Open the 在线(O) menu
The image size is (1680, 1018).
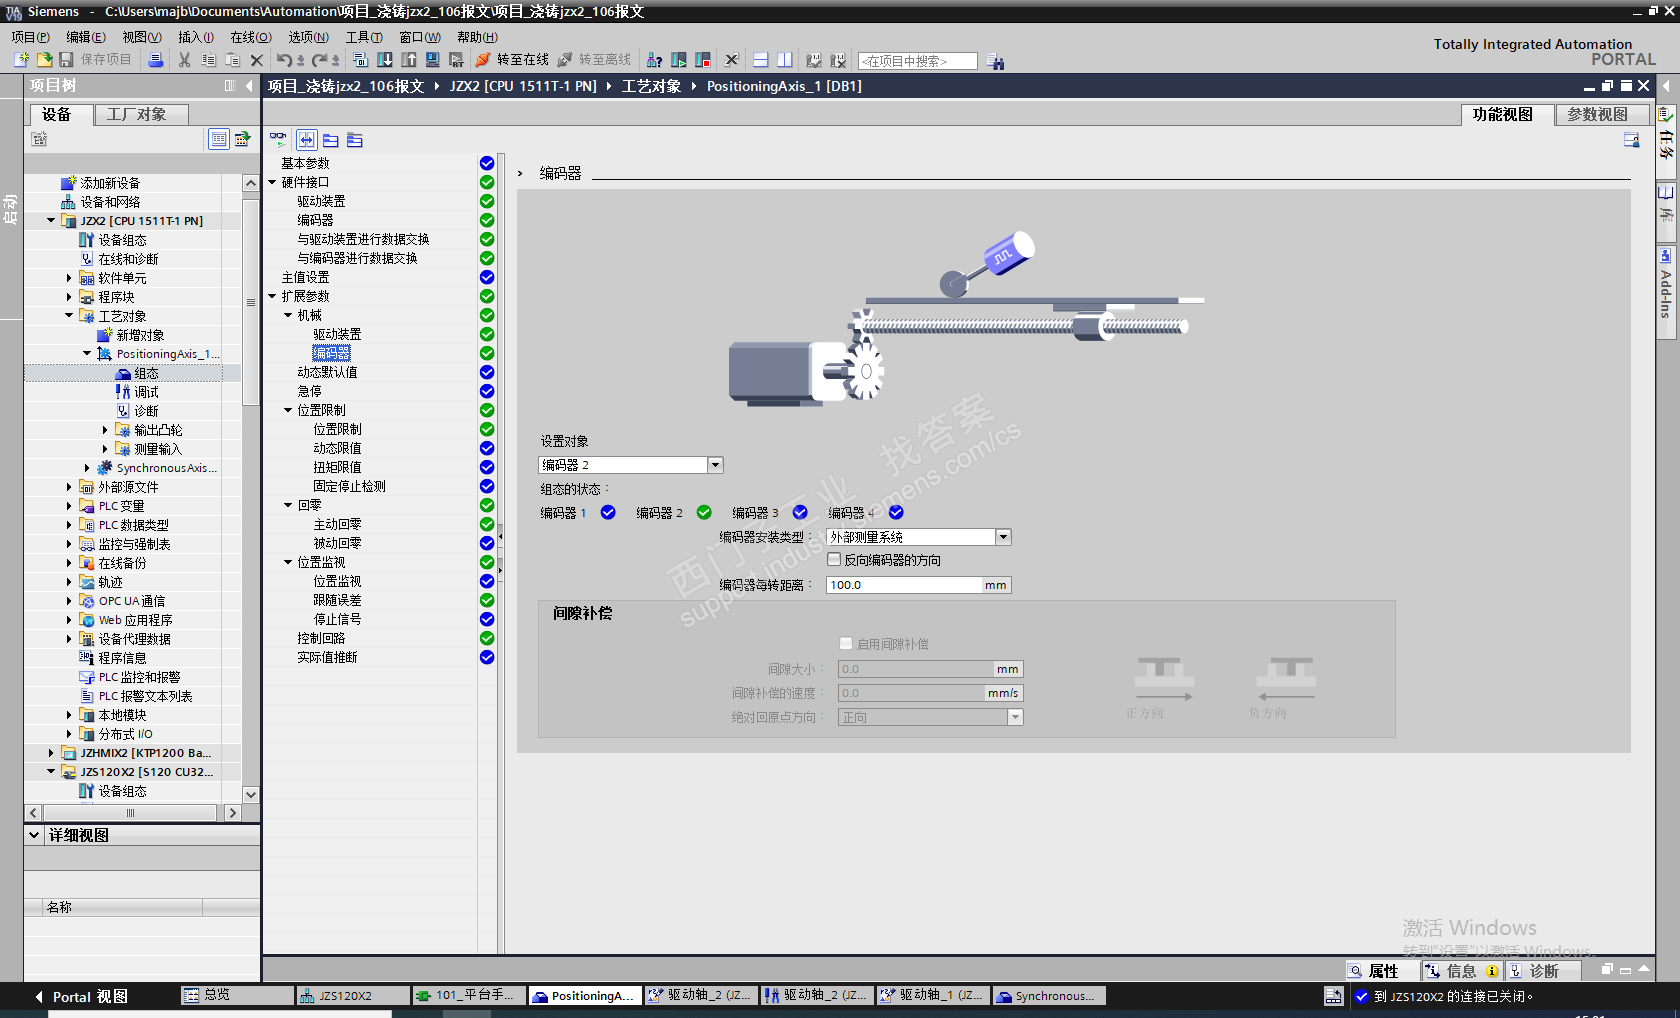point(251,37)
